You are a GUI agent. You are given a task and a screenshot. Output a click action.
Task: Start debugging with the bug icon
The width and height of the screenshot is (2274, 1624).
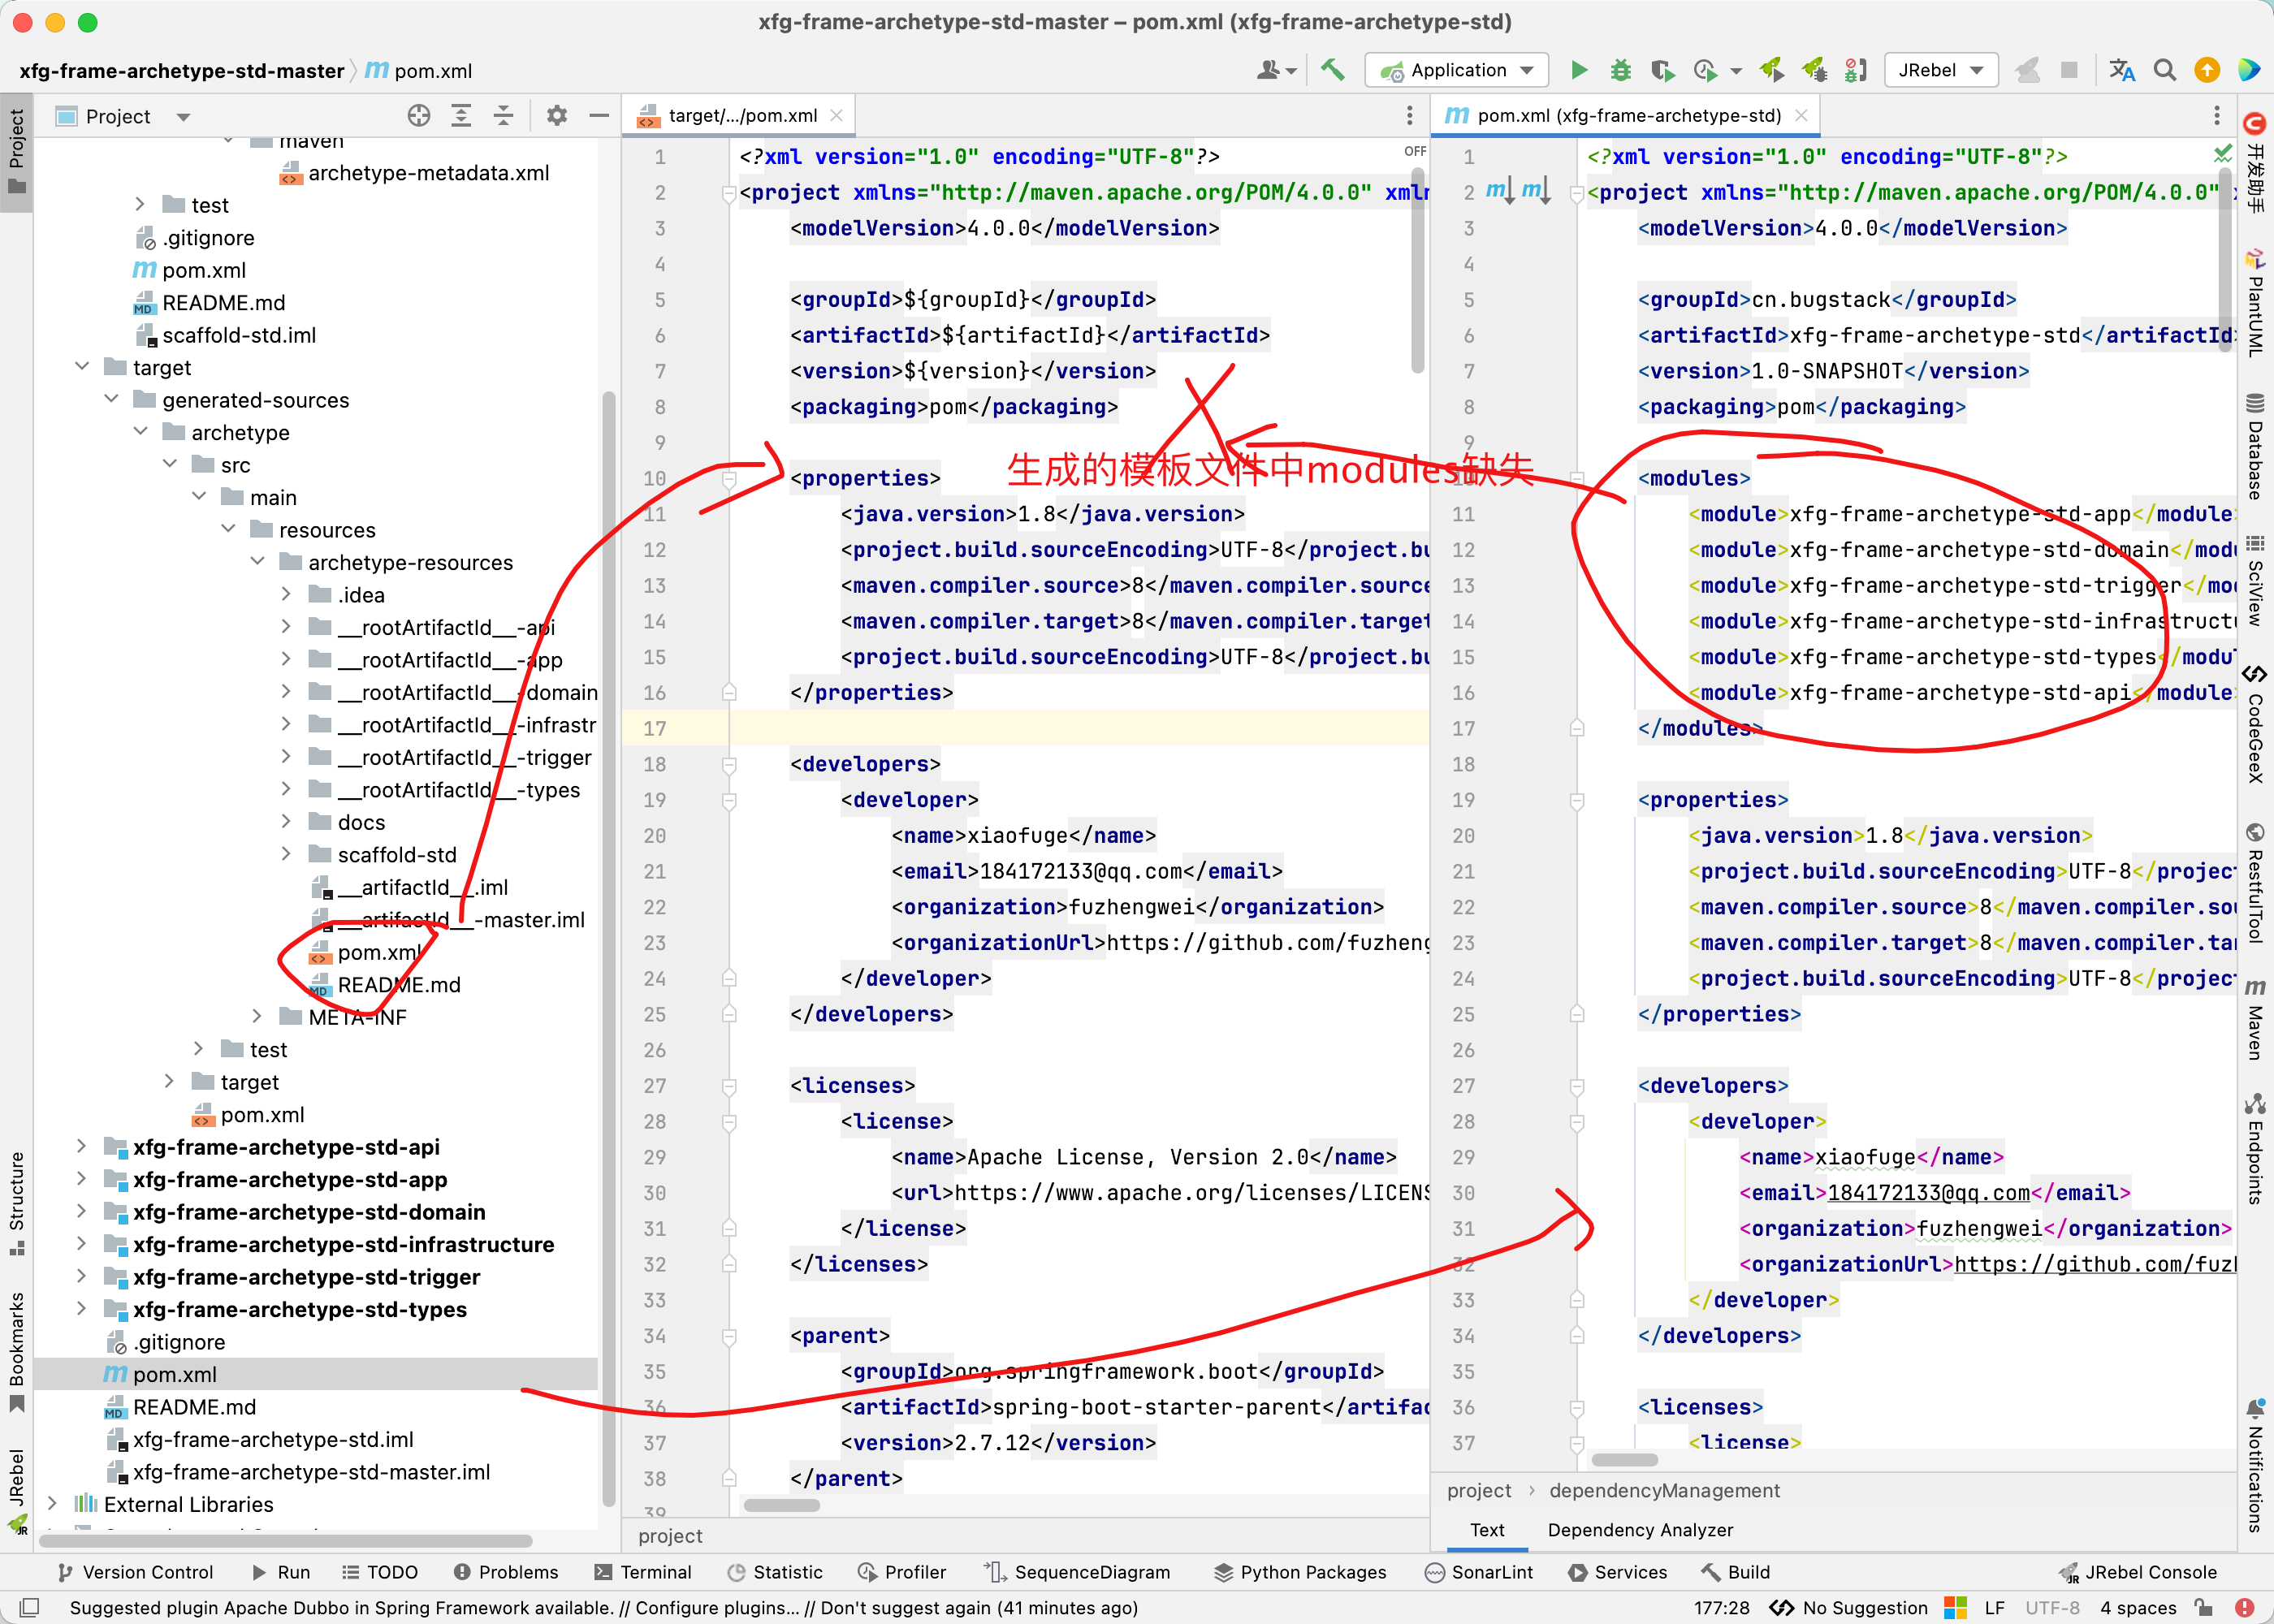(1621, 70)
